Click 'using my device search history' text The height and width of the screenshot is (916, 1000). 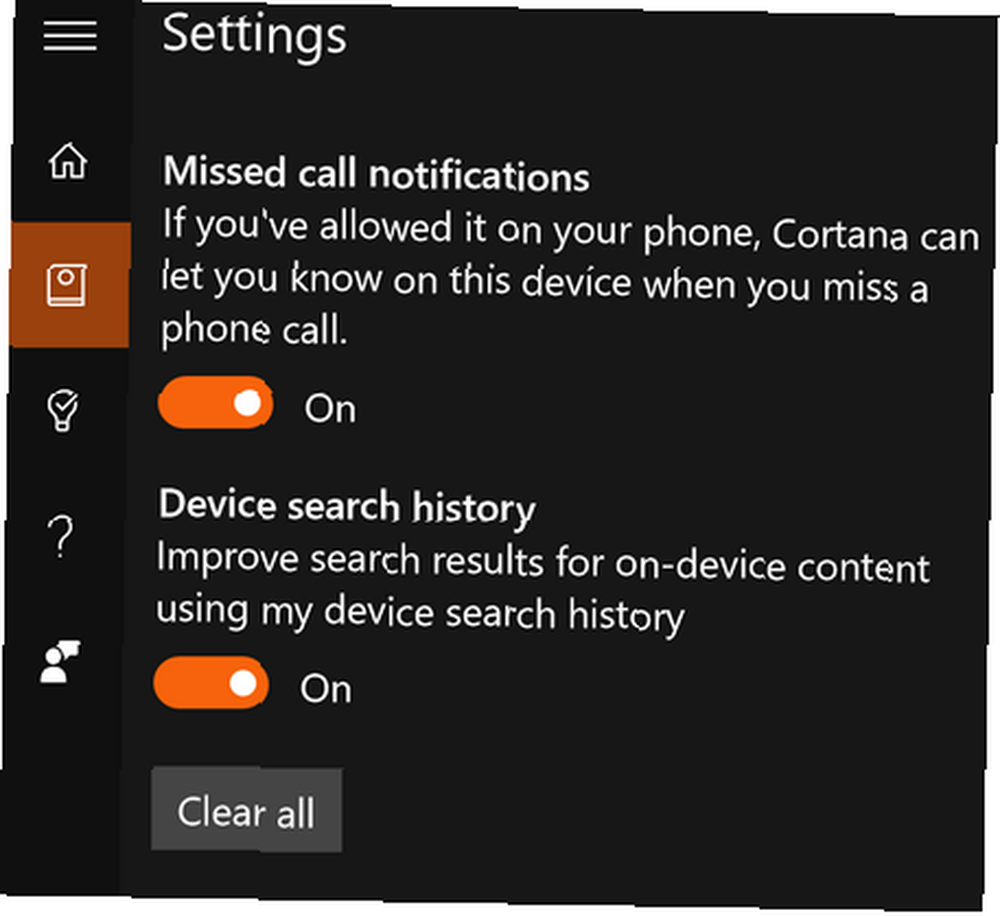point(421,614)
